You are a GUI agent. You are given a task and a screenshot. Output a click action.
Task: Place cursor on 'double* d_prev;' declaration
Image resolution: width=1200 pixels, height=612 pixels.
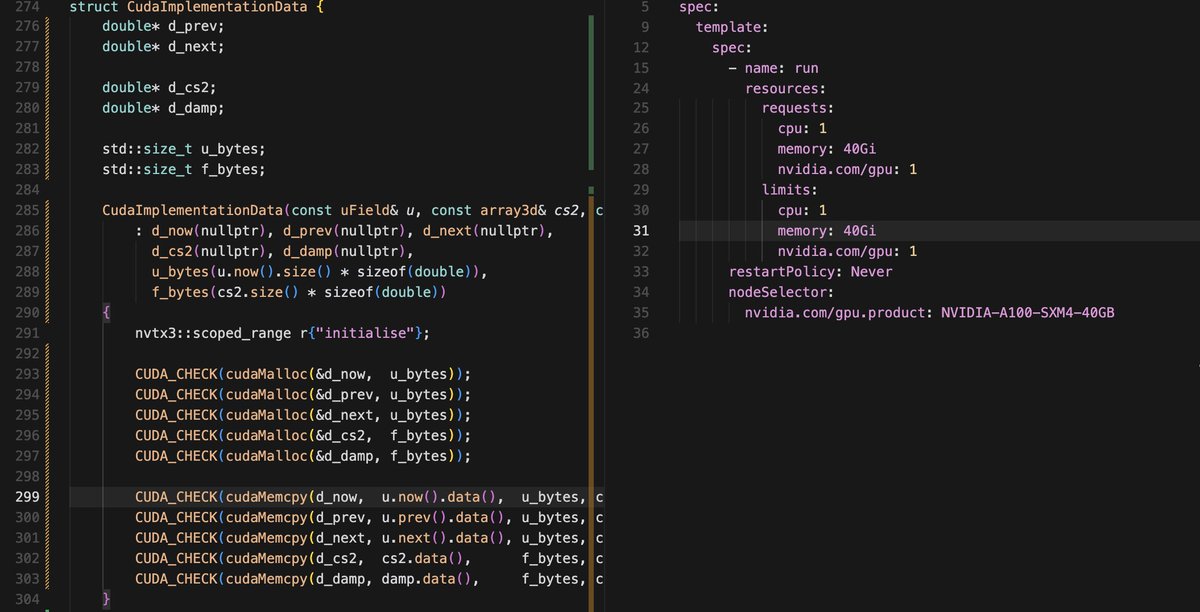point(163,26)
